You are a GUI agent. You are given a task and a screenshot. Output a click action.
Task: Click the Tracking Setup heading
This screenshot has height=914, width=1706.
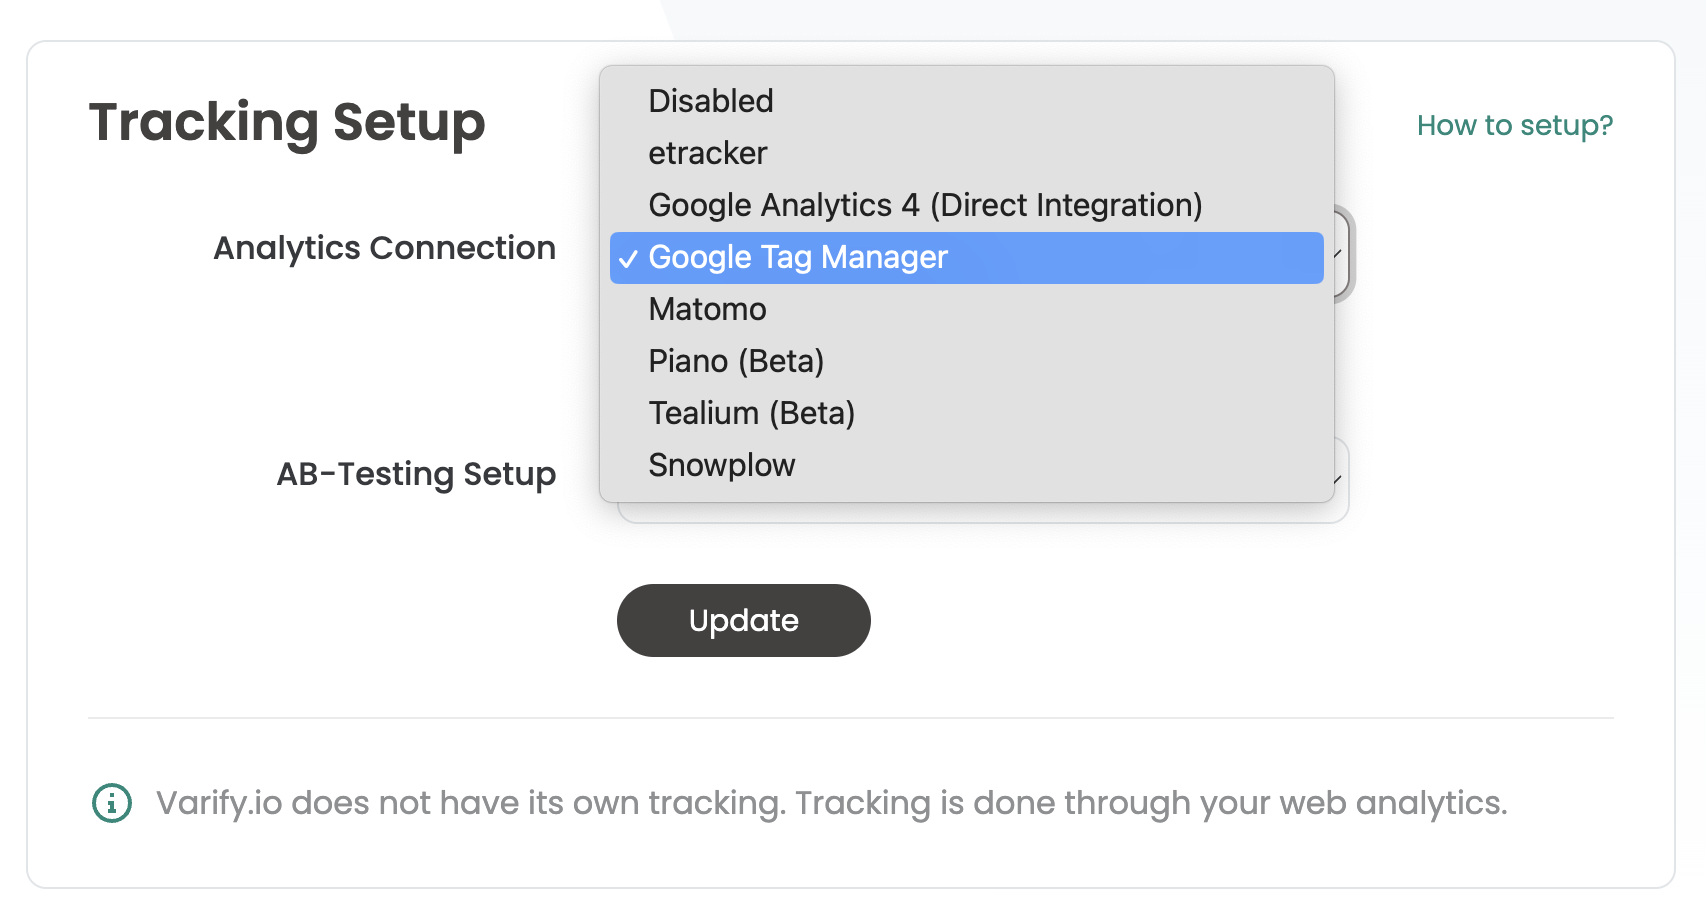pos(287,123)
